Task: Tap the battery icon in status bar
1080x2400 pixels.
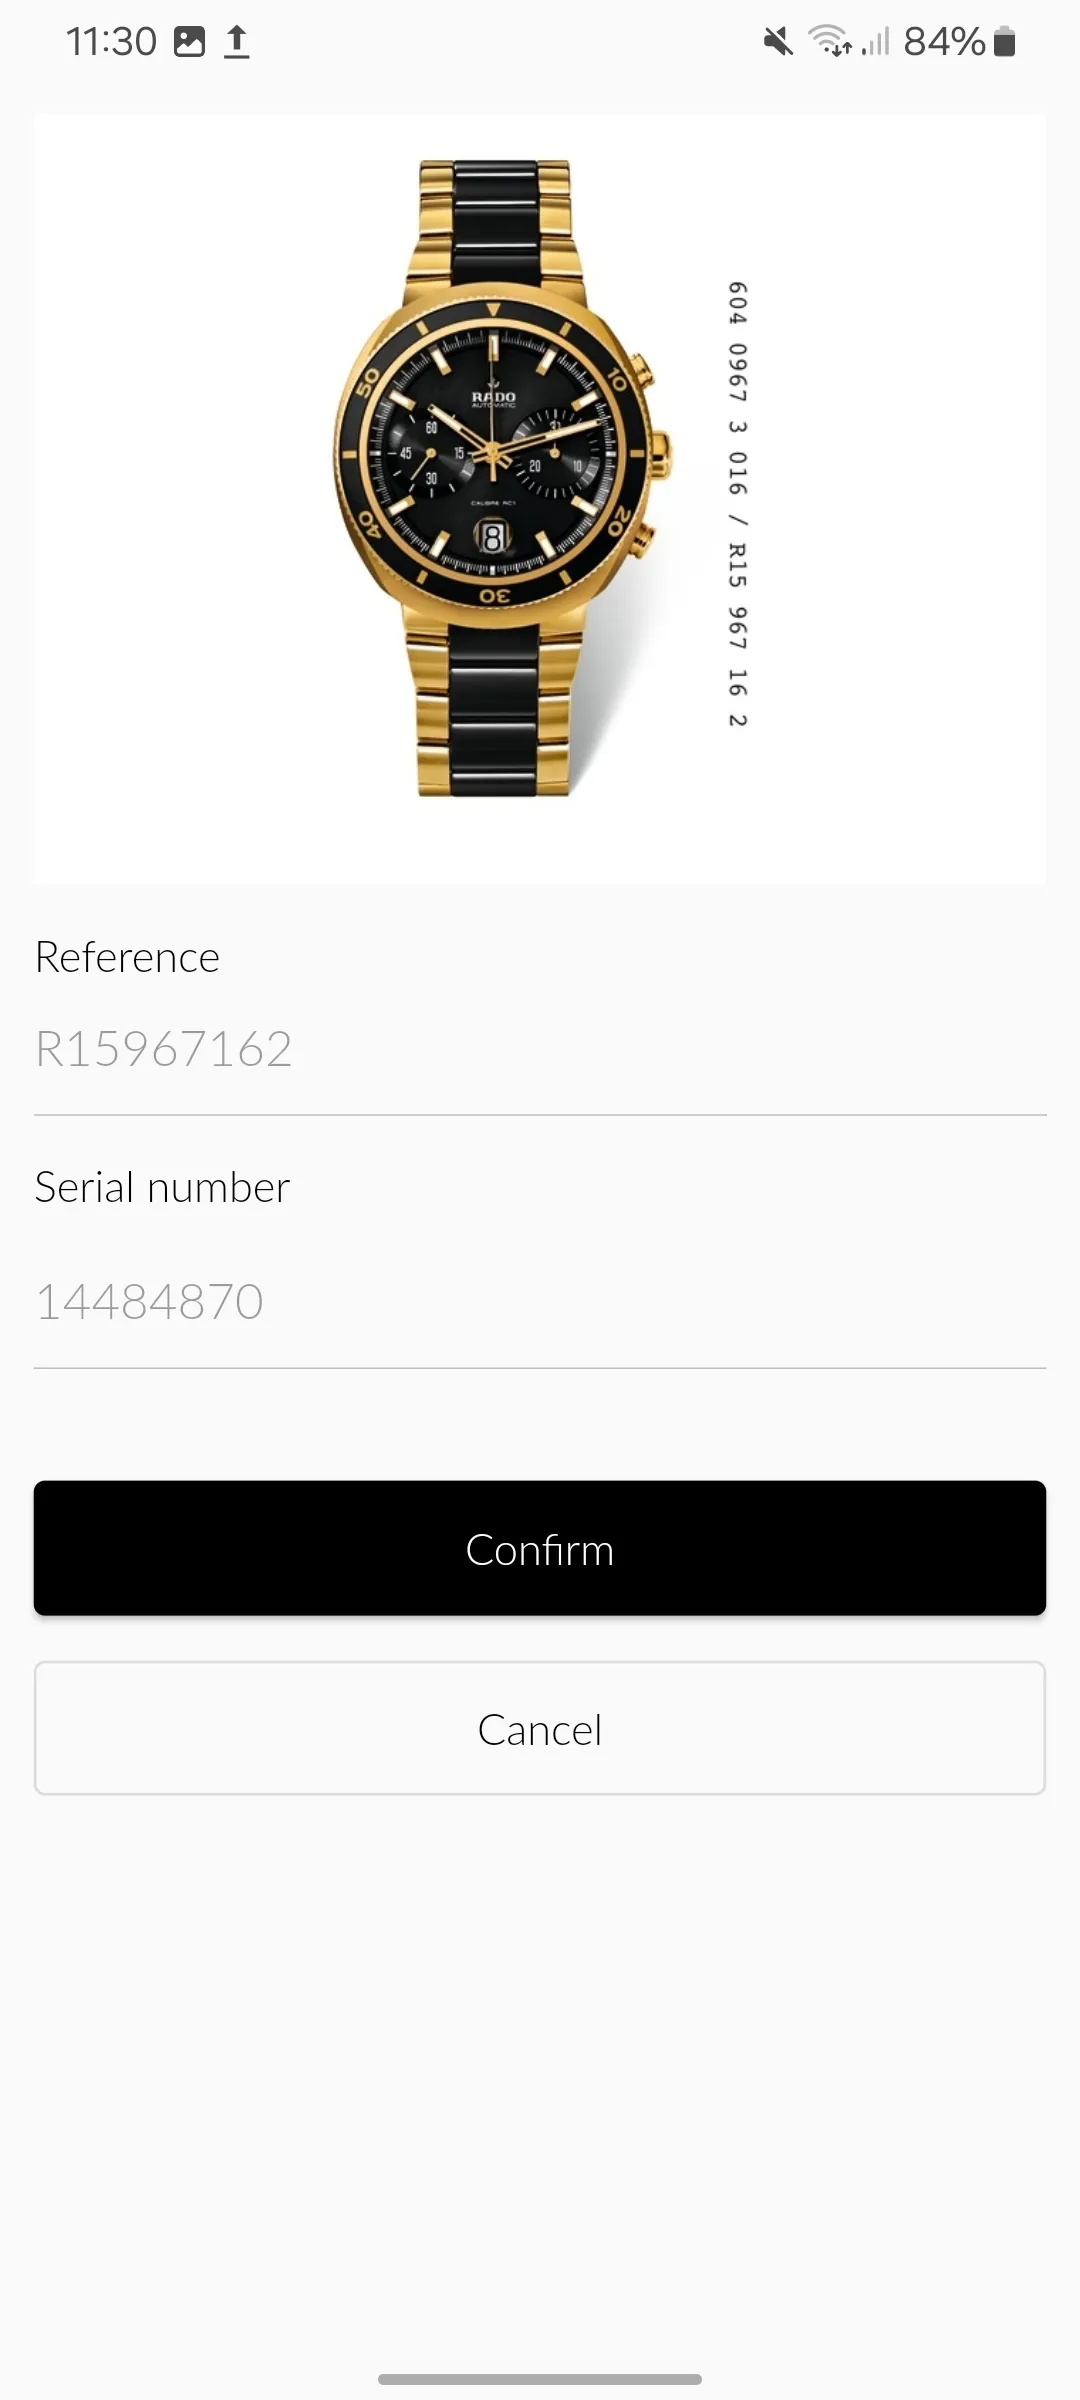Action: [1005, 42]
